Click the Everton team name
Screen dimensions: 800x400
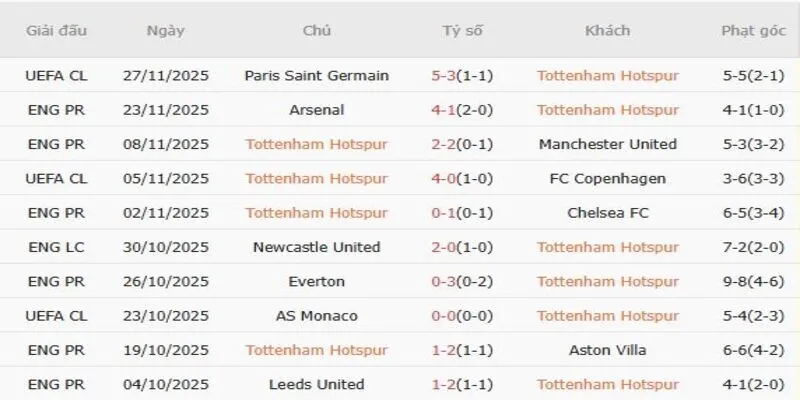316,281
